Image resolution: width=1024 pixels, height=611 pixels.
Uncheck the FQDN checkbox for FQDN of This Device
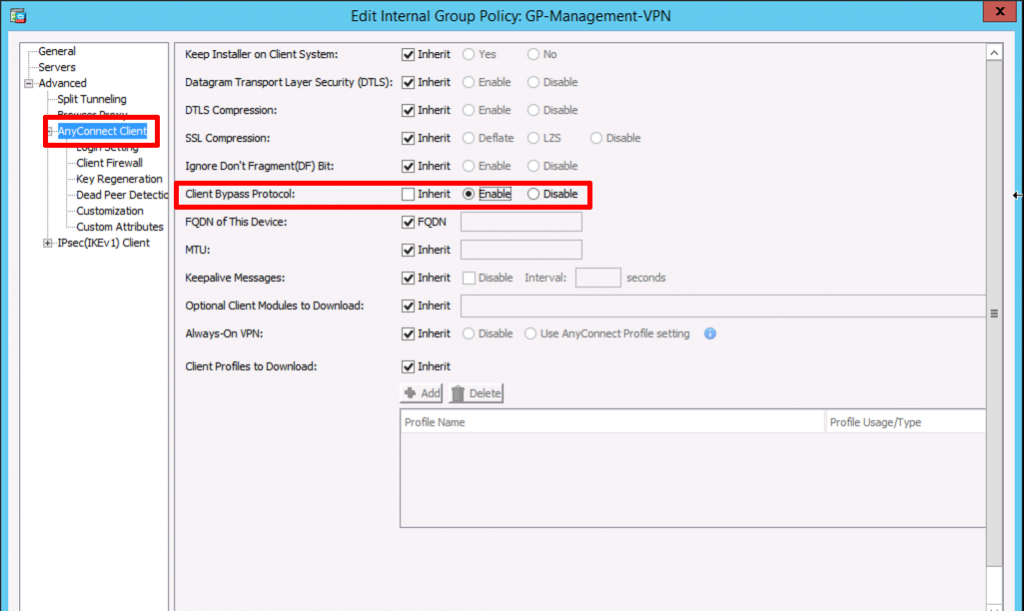click(407, 221)
